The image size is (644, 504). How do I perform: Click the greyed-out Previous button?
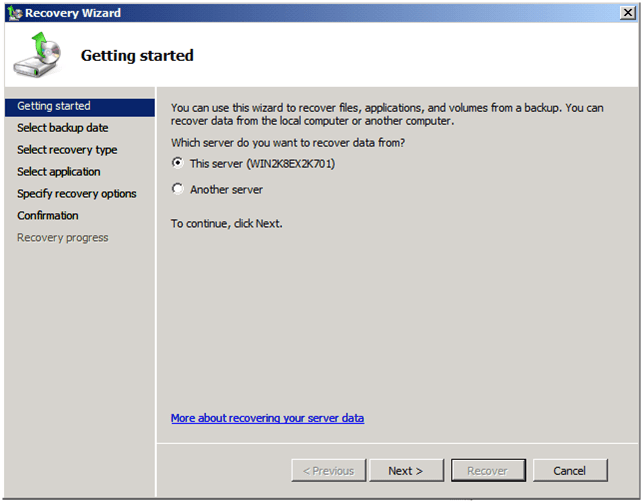point(327,471)
